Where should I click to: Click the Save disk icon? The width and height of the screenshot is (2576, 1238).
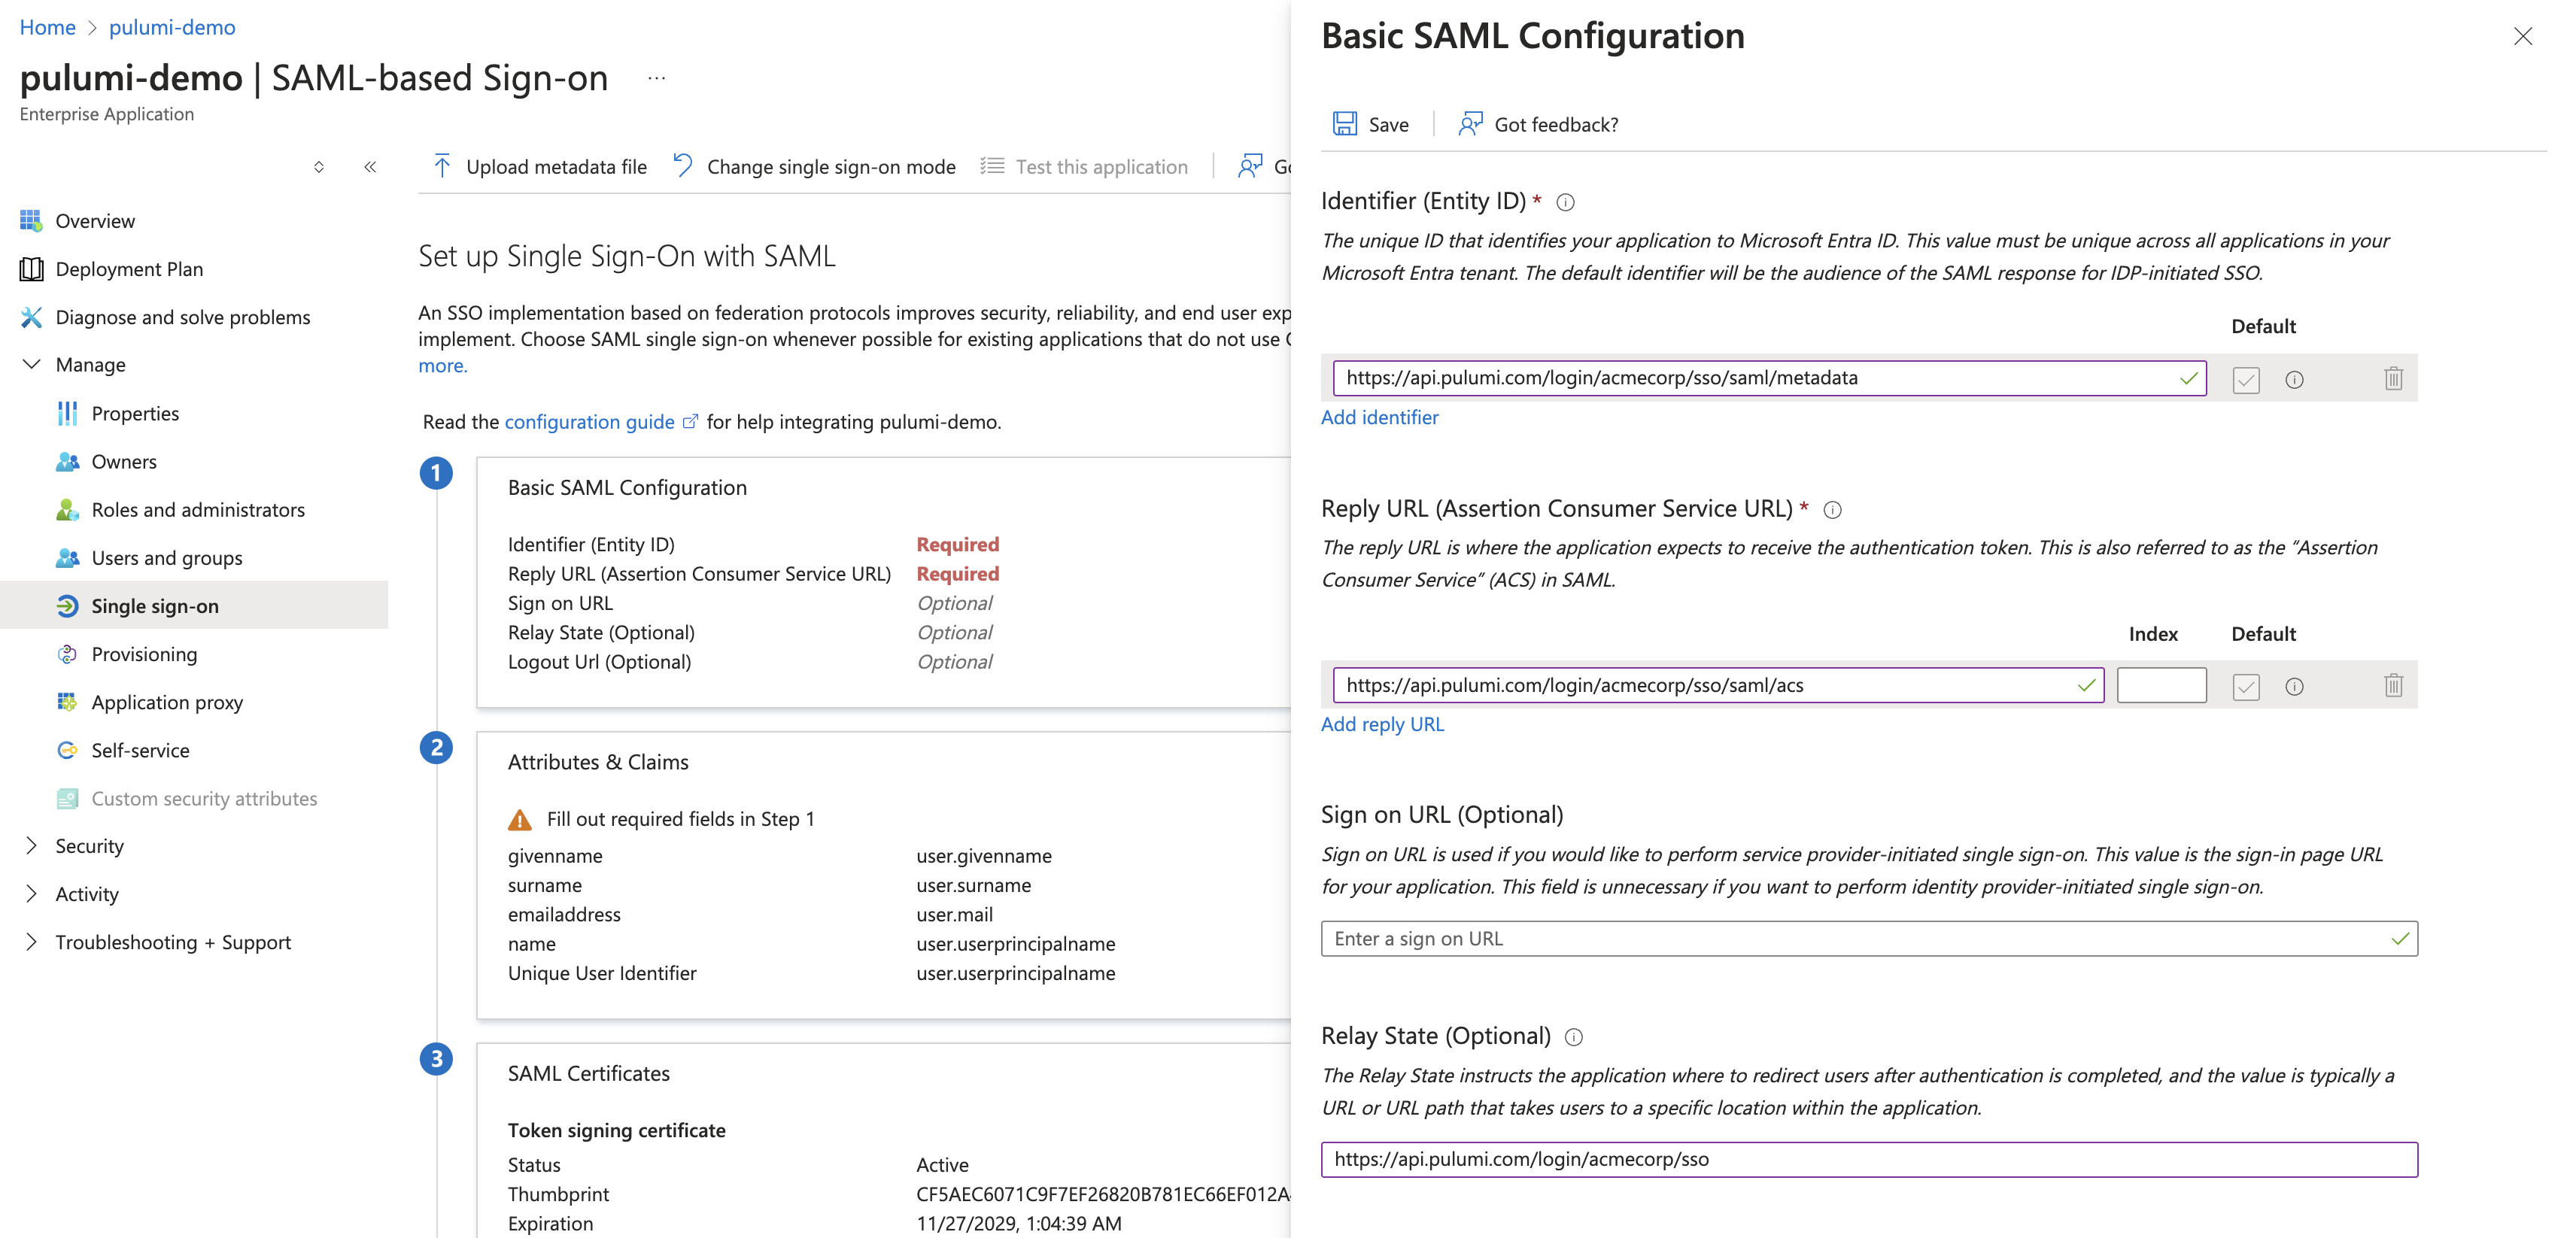[1344, 124]
